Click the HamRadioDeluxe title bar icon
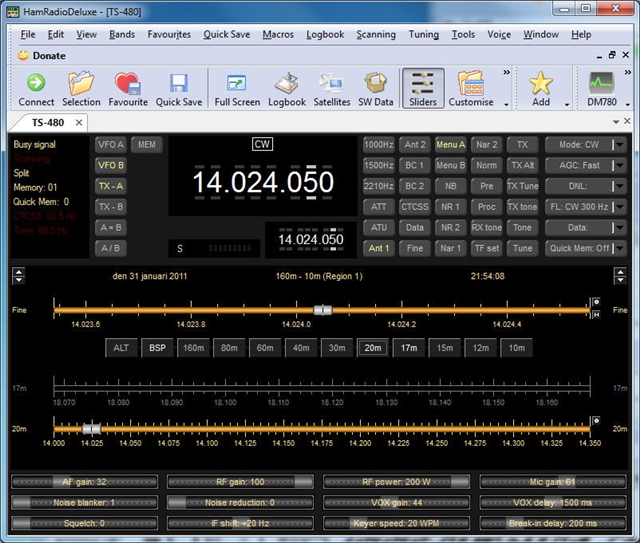 tap(13, 11)
